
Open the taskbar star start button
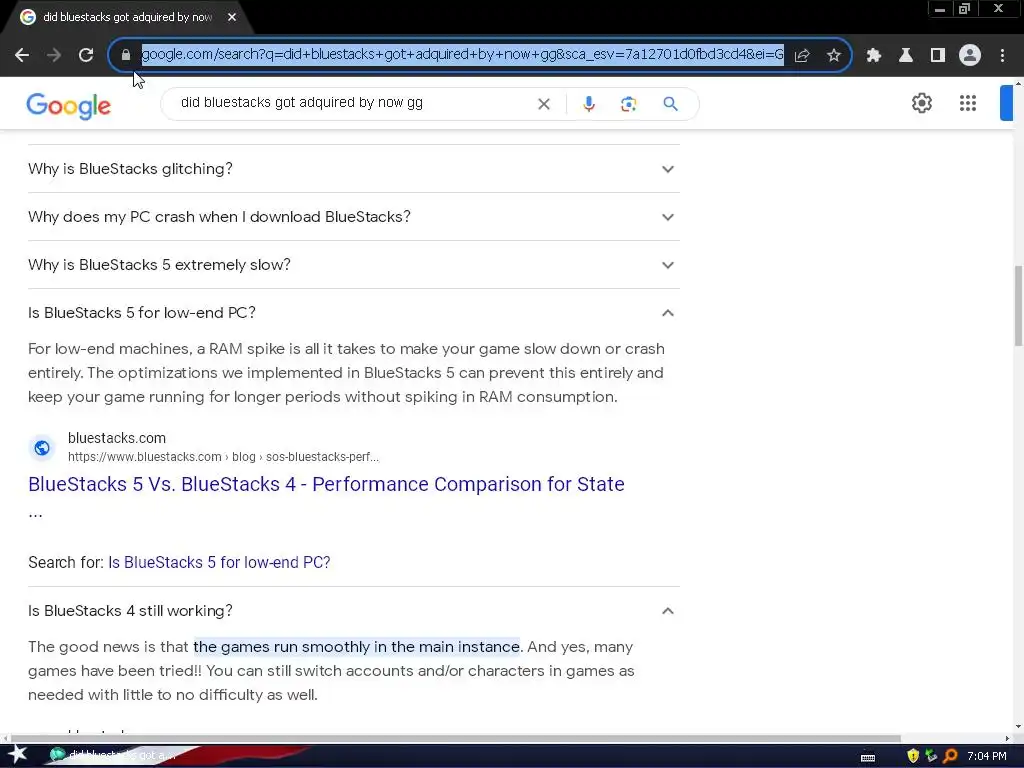(x=18, y=755)
